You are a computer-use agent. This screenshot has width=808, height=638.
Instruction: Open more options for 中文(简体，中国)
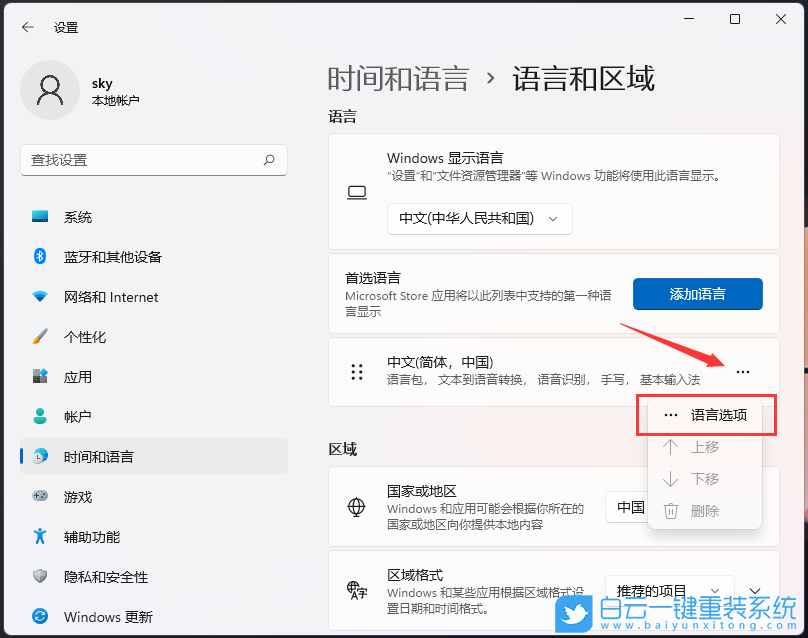pos(743,371)
